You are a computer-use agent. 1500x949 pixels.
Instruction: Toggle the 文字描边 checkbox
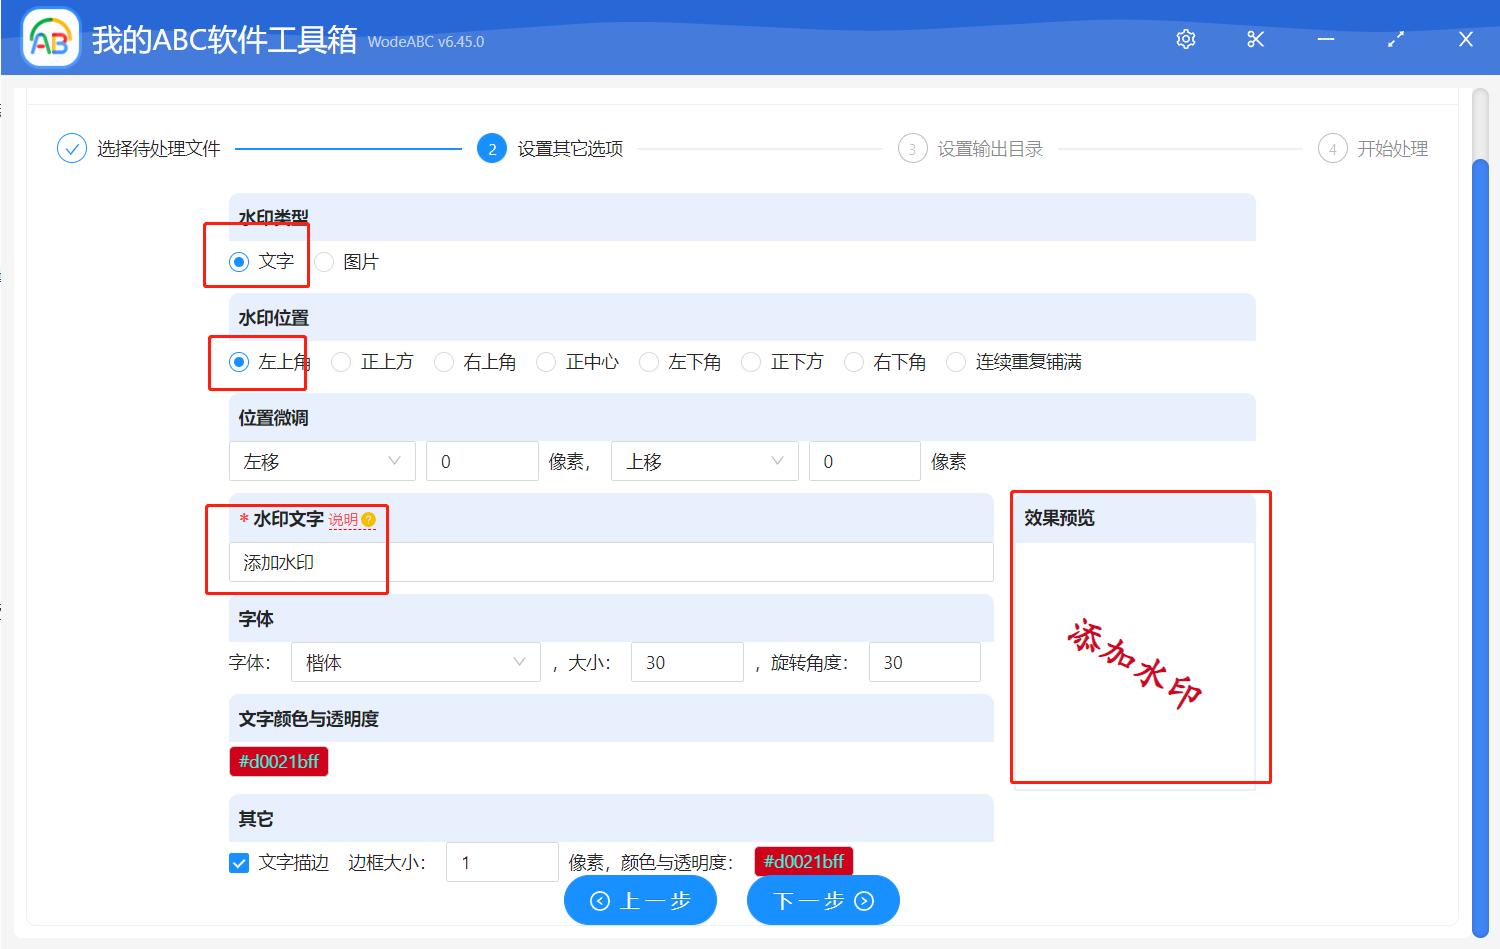(x=238, y=862)
